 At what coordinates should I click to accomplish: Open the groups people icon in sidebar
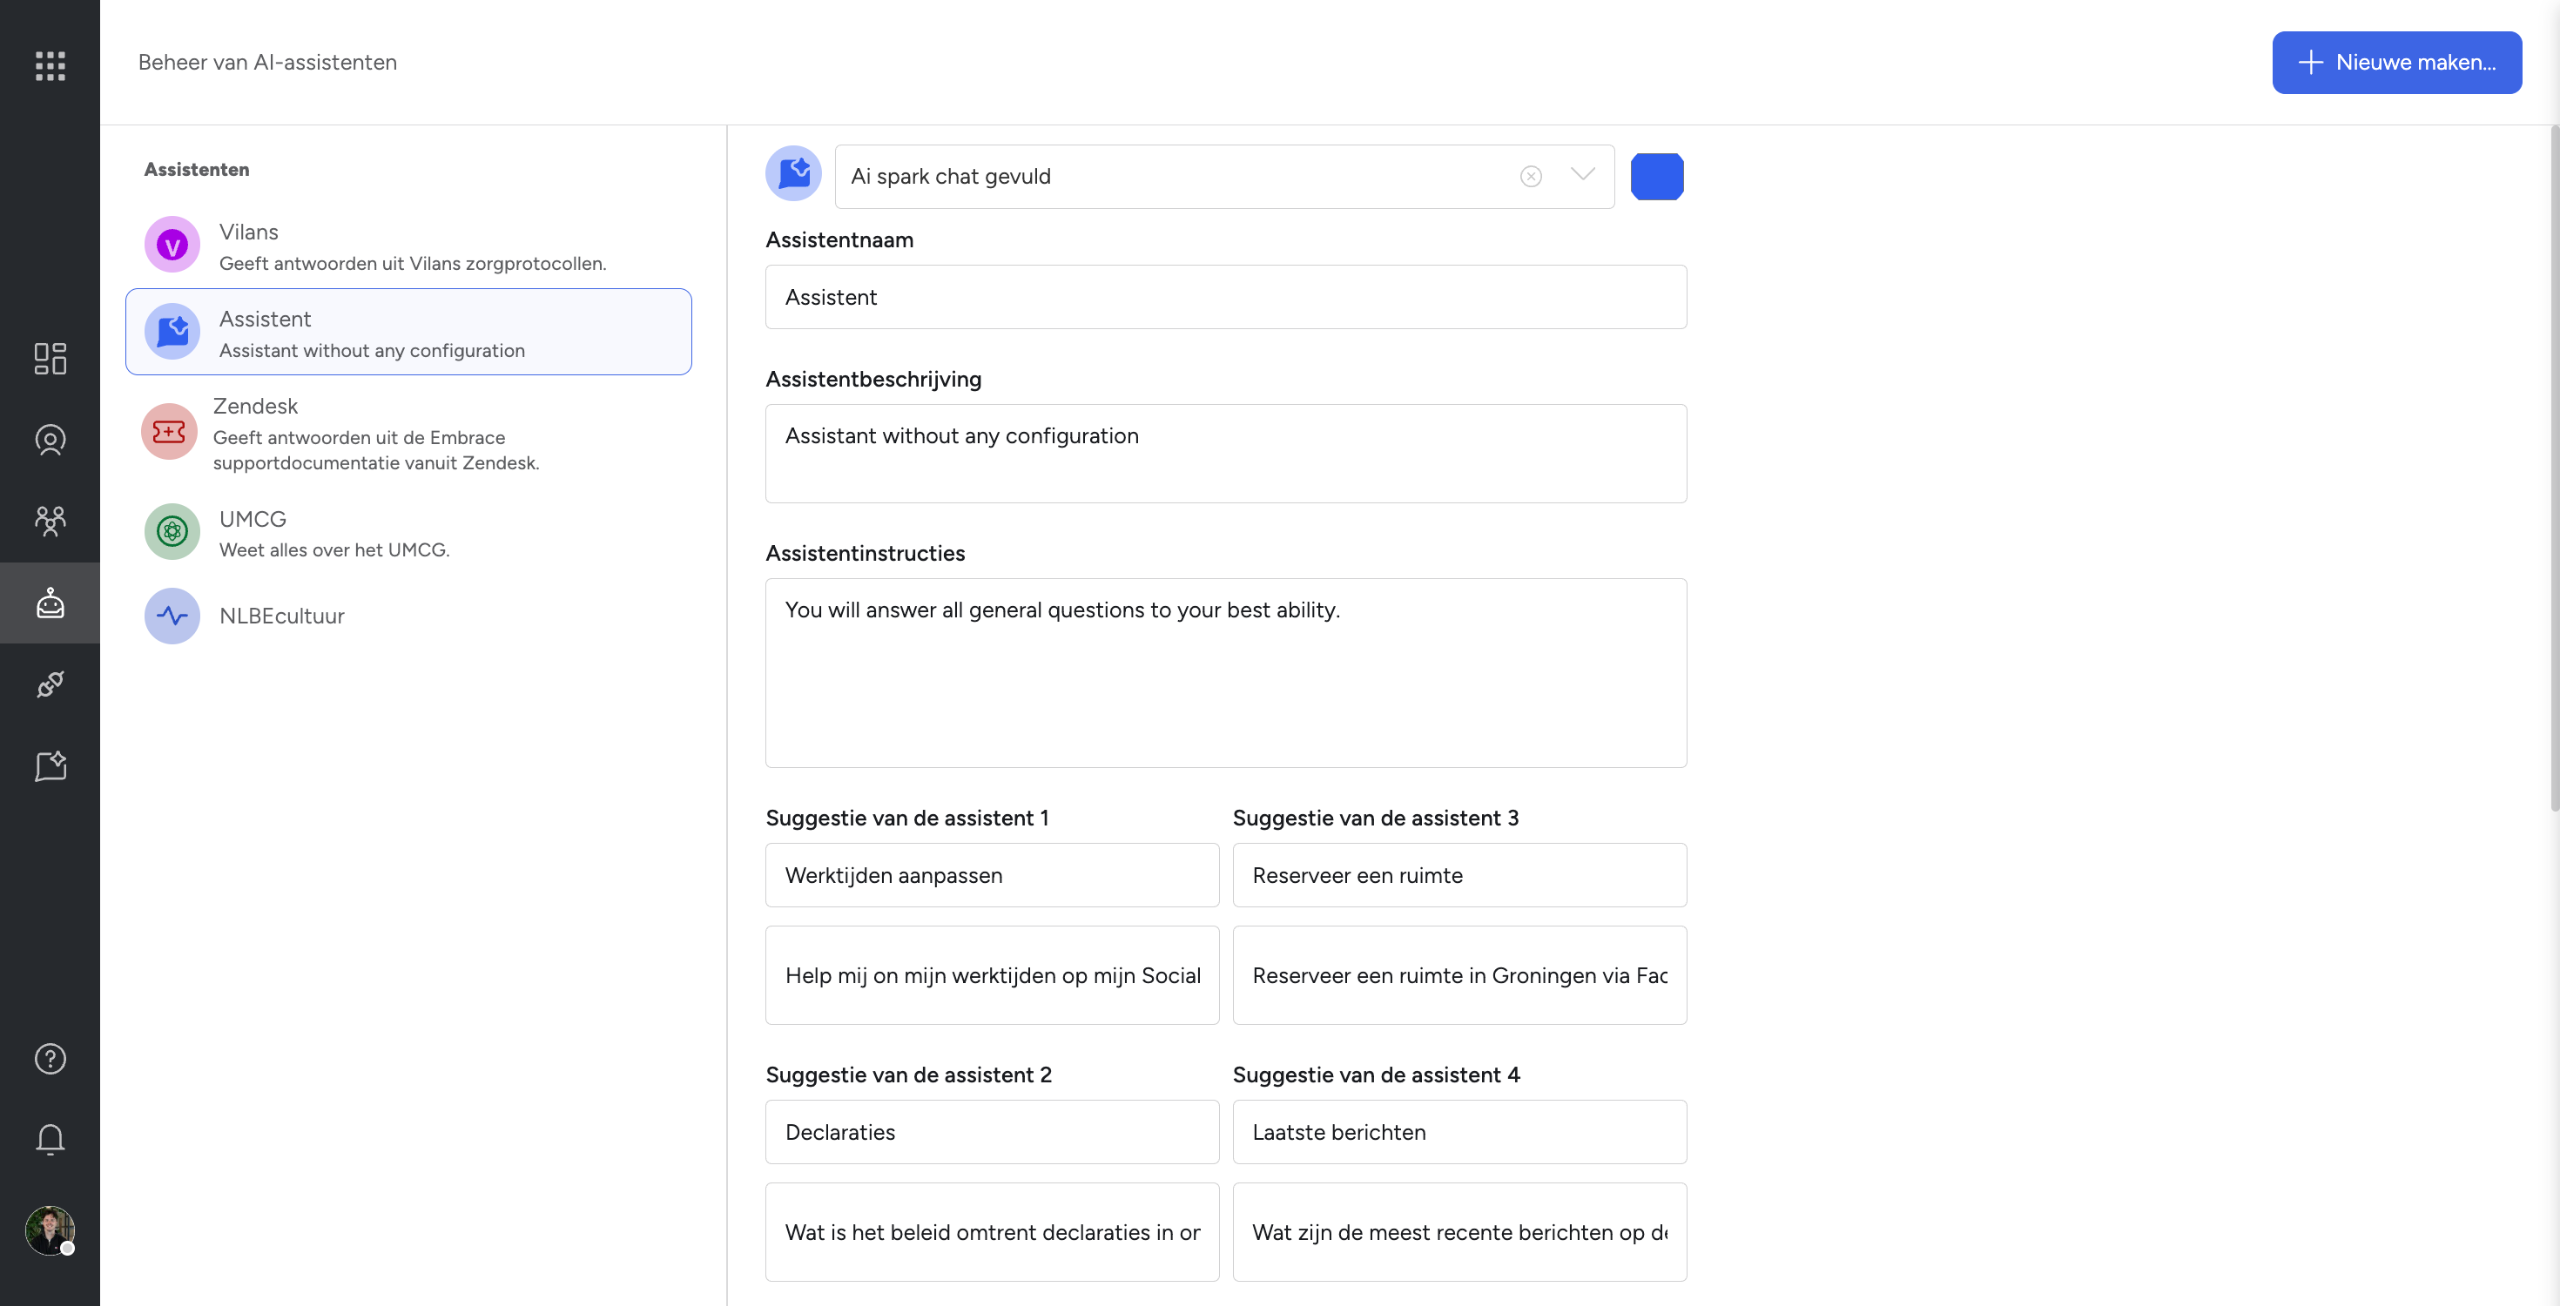coord(50,521)
